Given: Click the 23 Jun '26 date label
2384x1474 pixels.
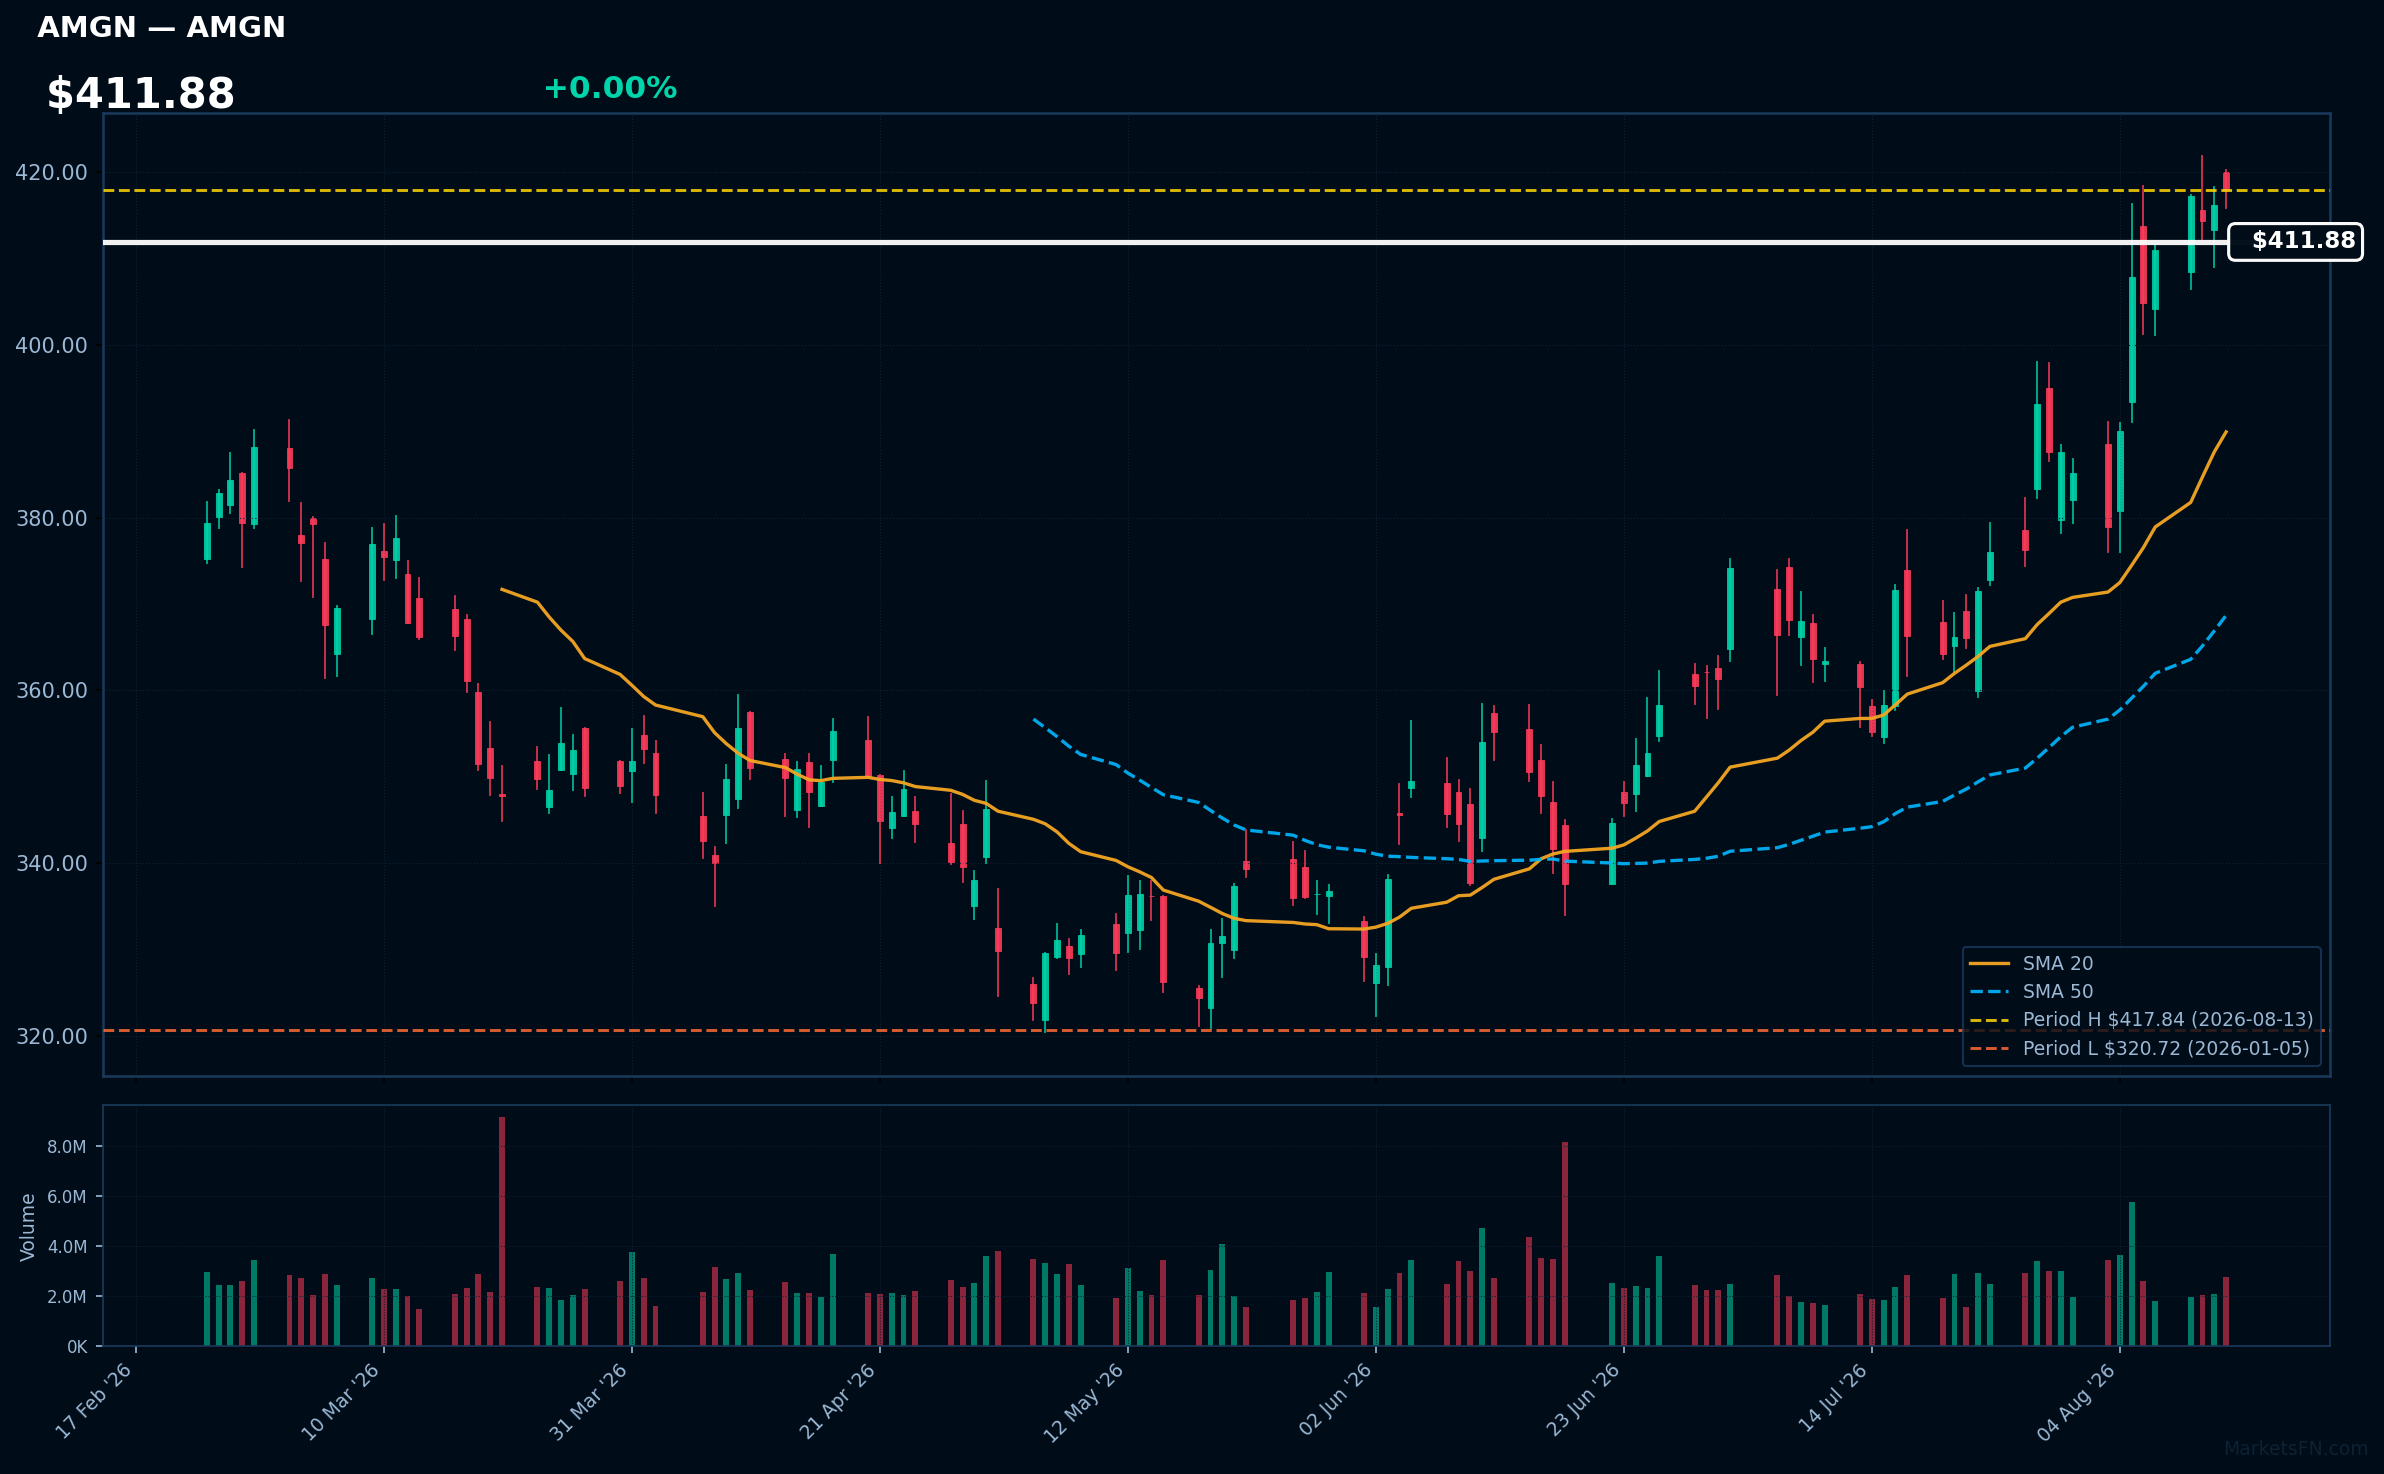Looking at the screenshot, I should [1583, 1400].
